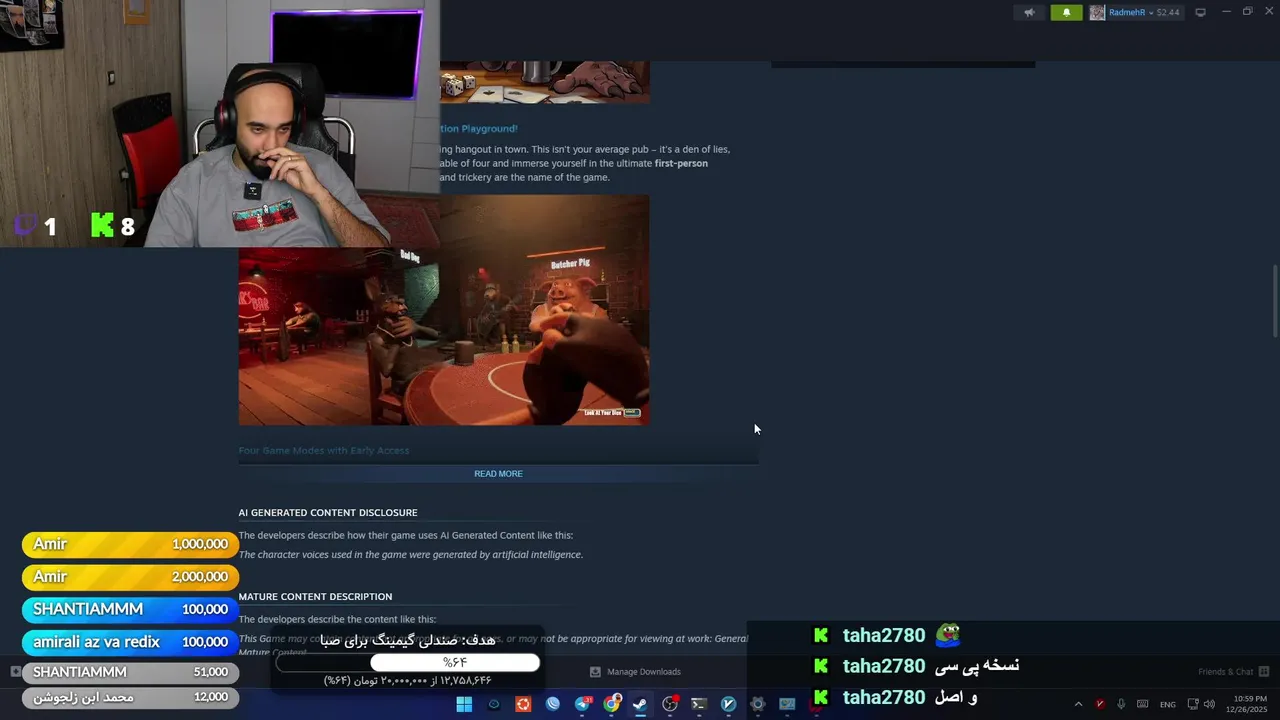
Task: Open the volume tray icon
Action: coord(1209,704)
